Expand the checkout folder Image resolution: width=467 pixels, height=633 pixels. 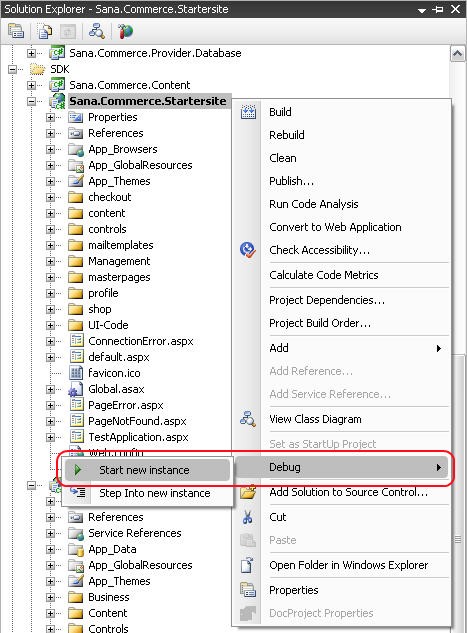tap(50, 197)
